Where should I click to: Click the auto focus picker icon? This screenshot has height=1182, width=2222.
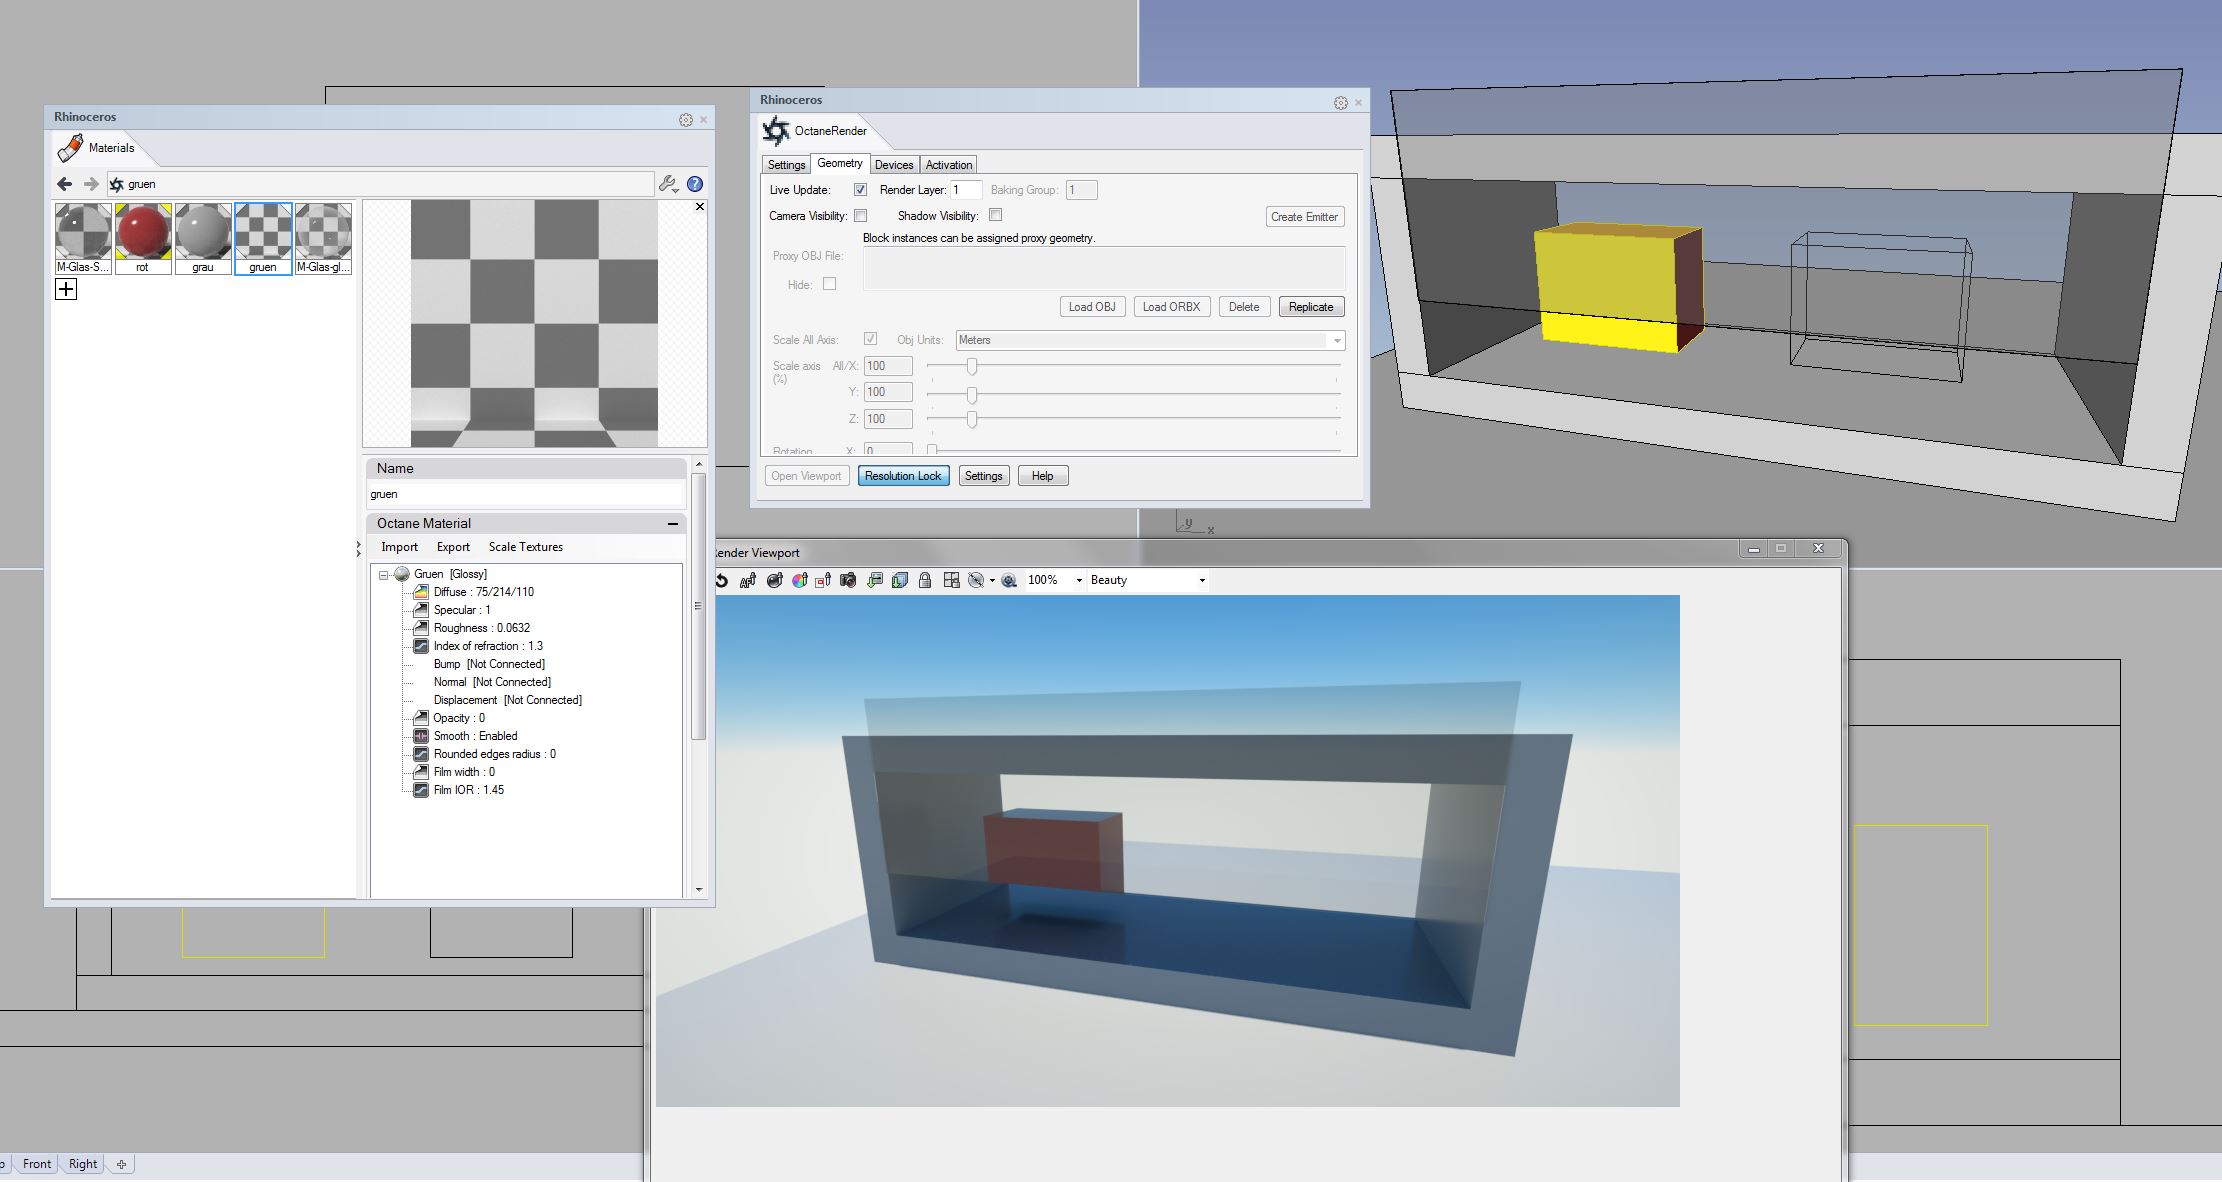pyautogui.click(x=747, y=580)
